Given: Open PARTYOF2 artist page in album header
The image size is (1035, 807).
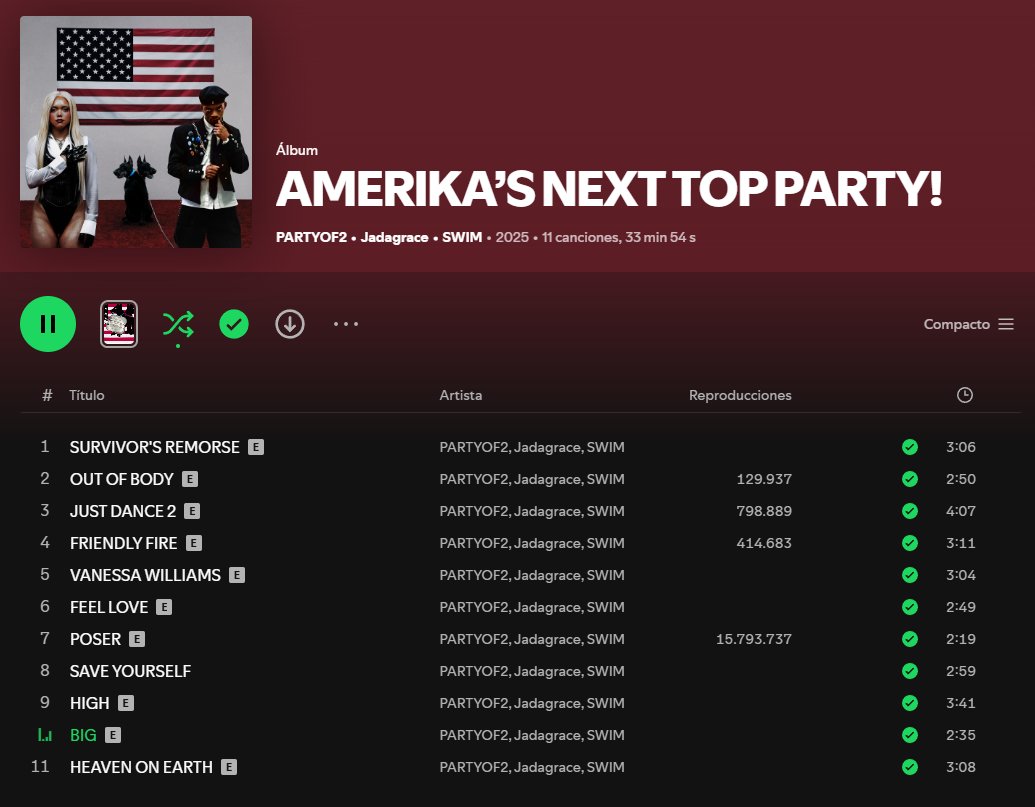Looking at the screenshot, I should coord(311,238).
